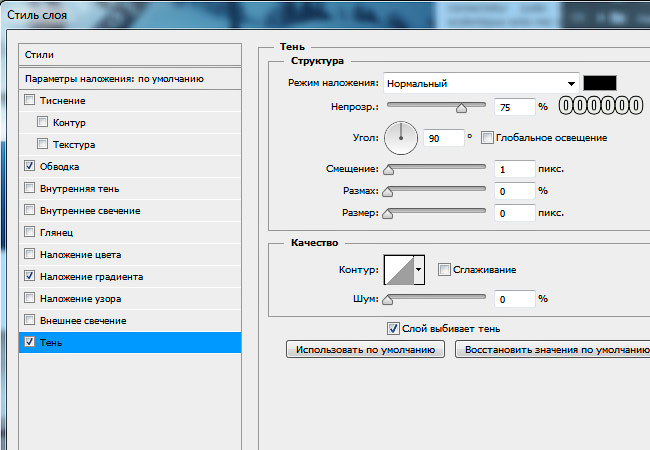Open the Режим наложения dropdown

coord(481,83)
